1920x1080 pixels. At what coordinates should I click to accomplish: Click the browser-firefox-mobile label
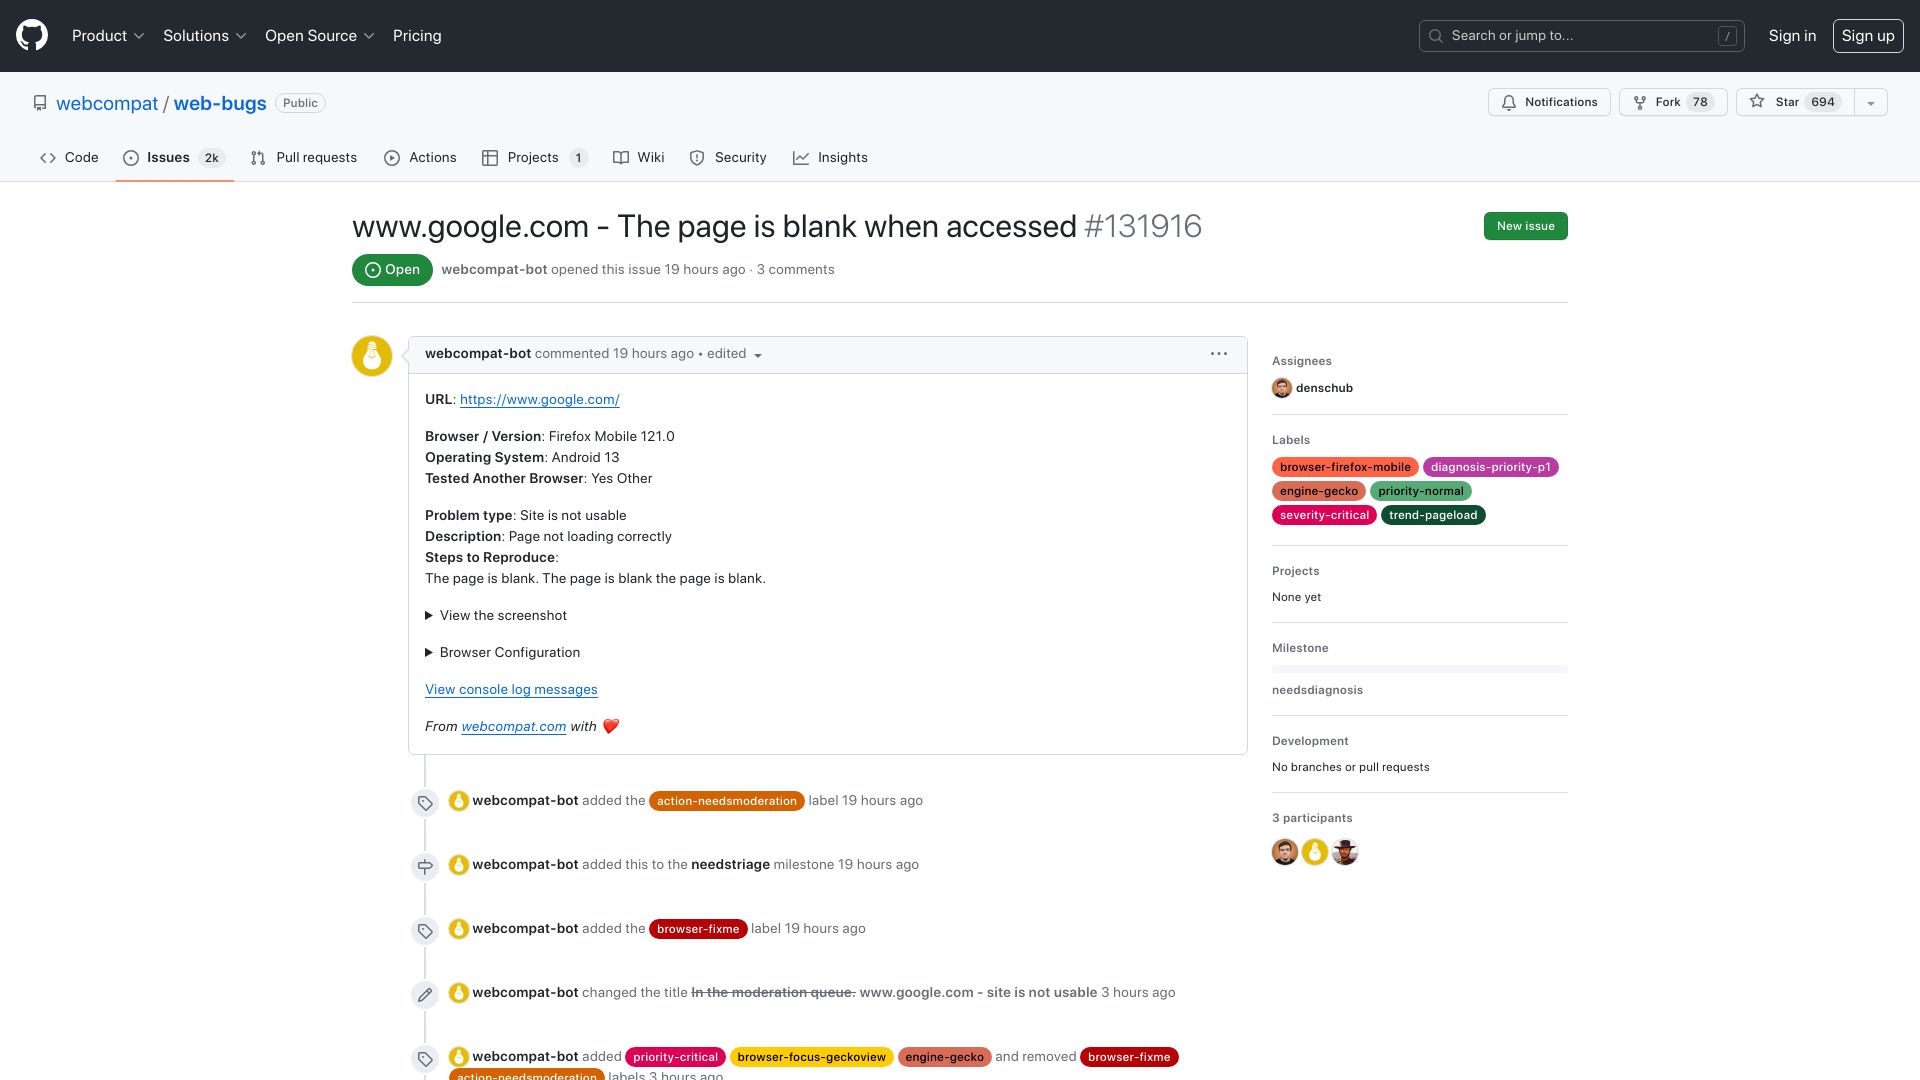(x=1345, y=468)
